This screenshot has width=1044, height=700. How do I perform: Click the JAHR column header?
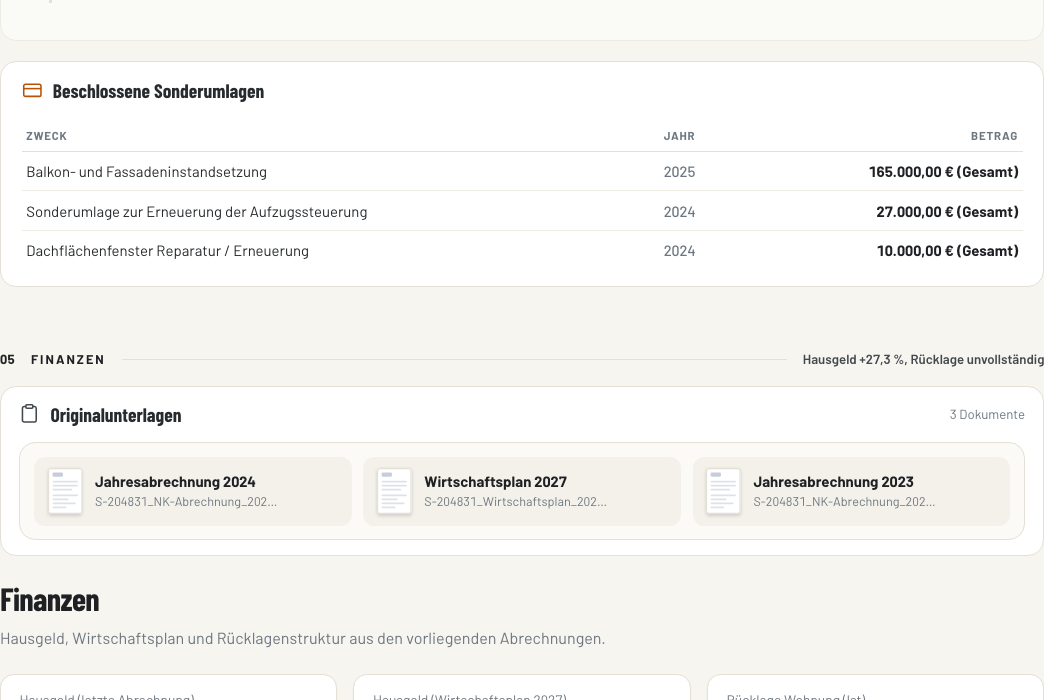tap(679, 136)
